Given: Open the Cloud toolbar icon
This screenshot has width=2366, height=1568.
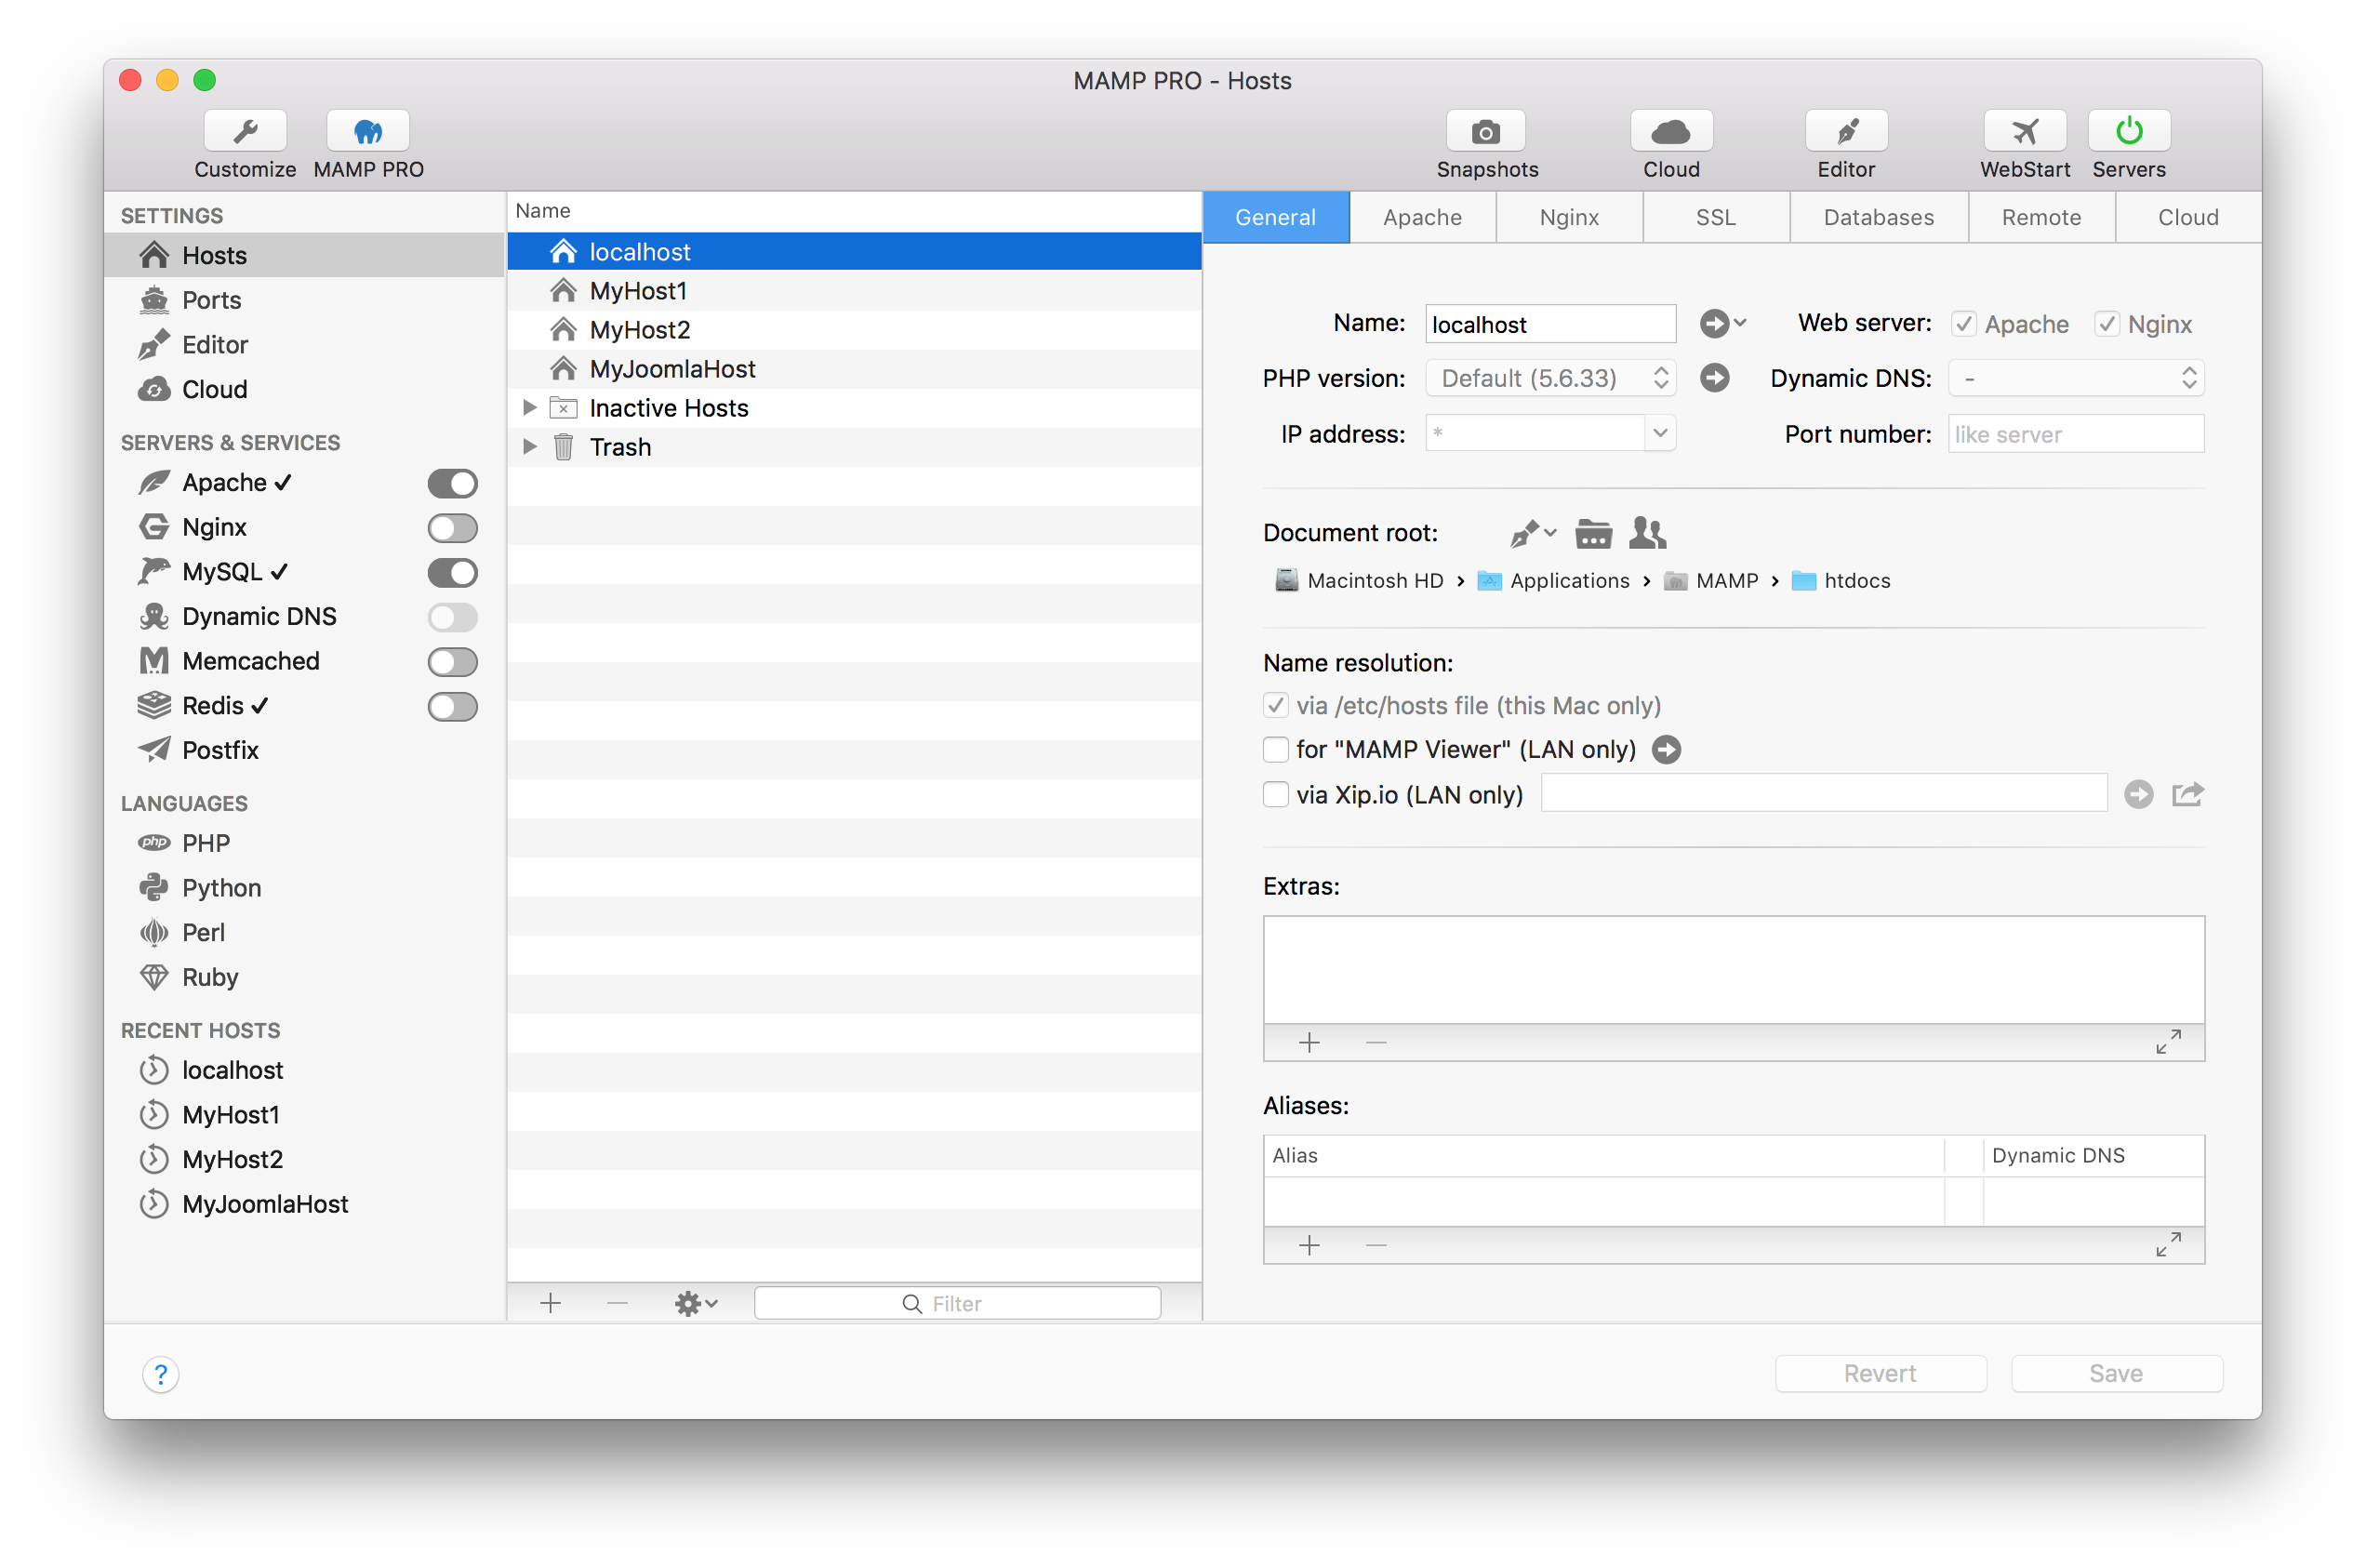Looking at the screenshot, I should click(x=1671, y=131).
